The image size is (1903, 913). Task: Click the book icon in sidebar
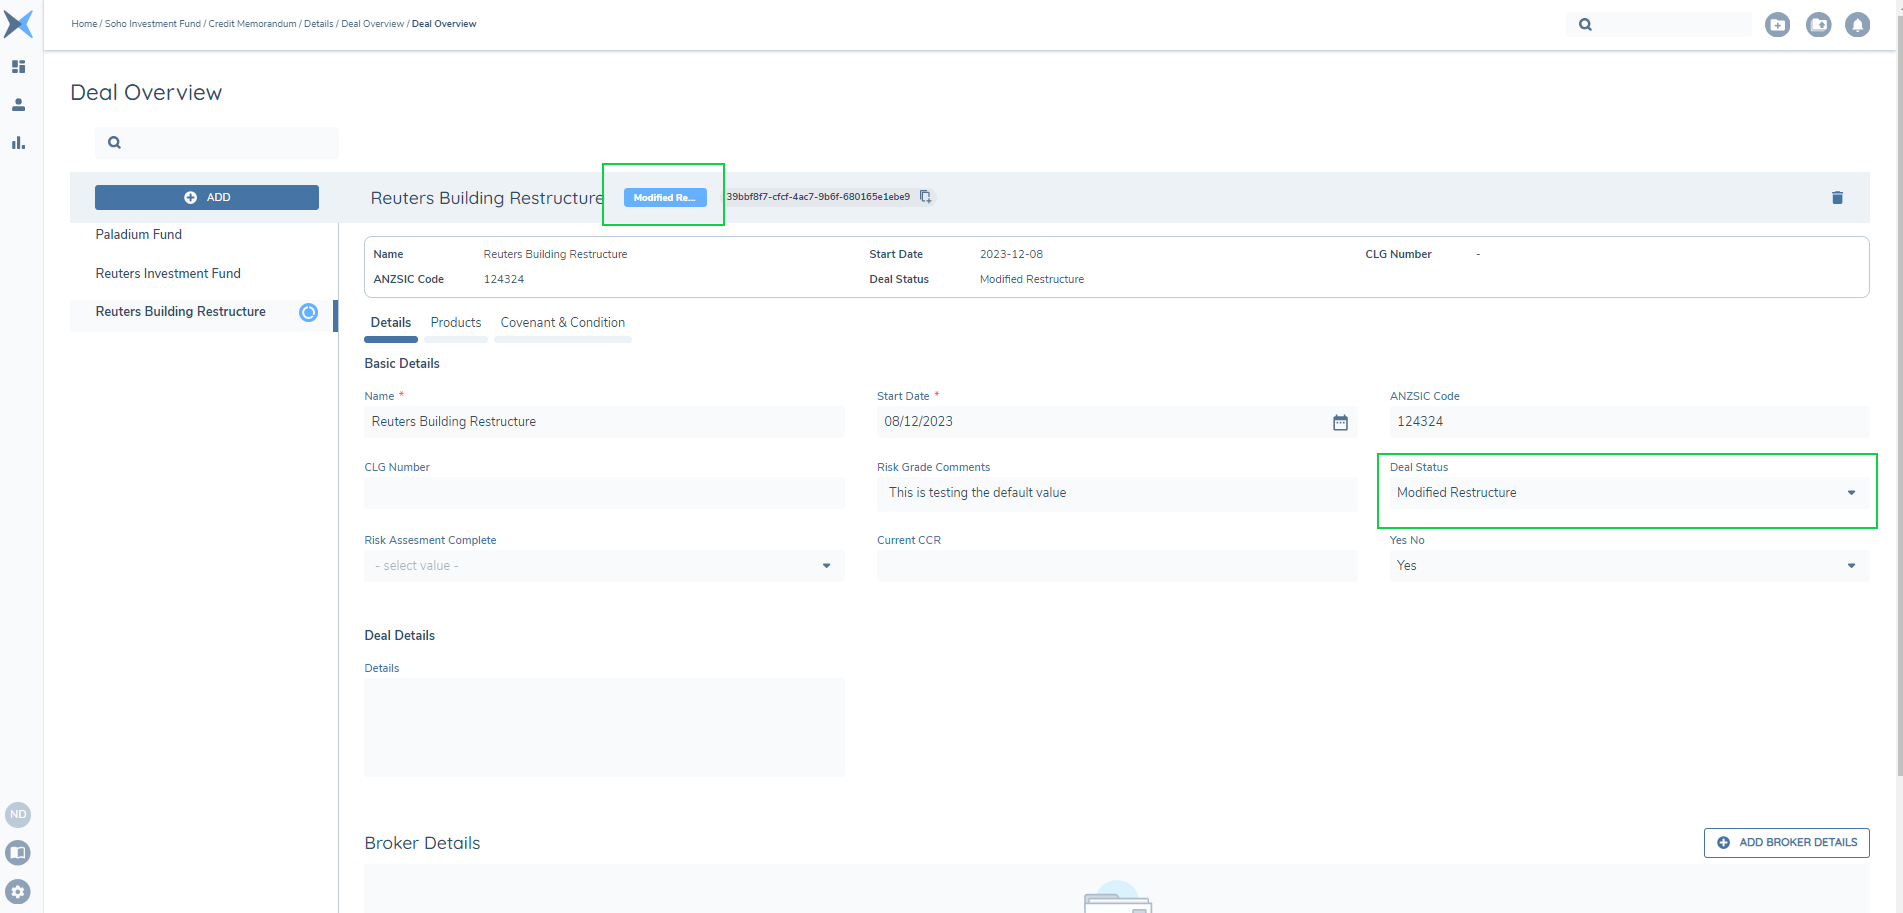[18, 853]
